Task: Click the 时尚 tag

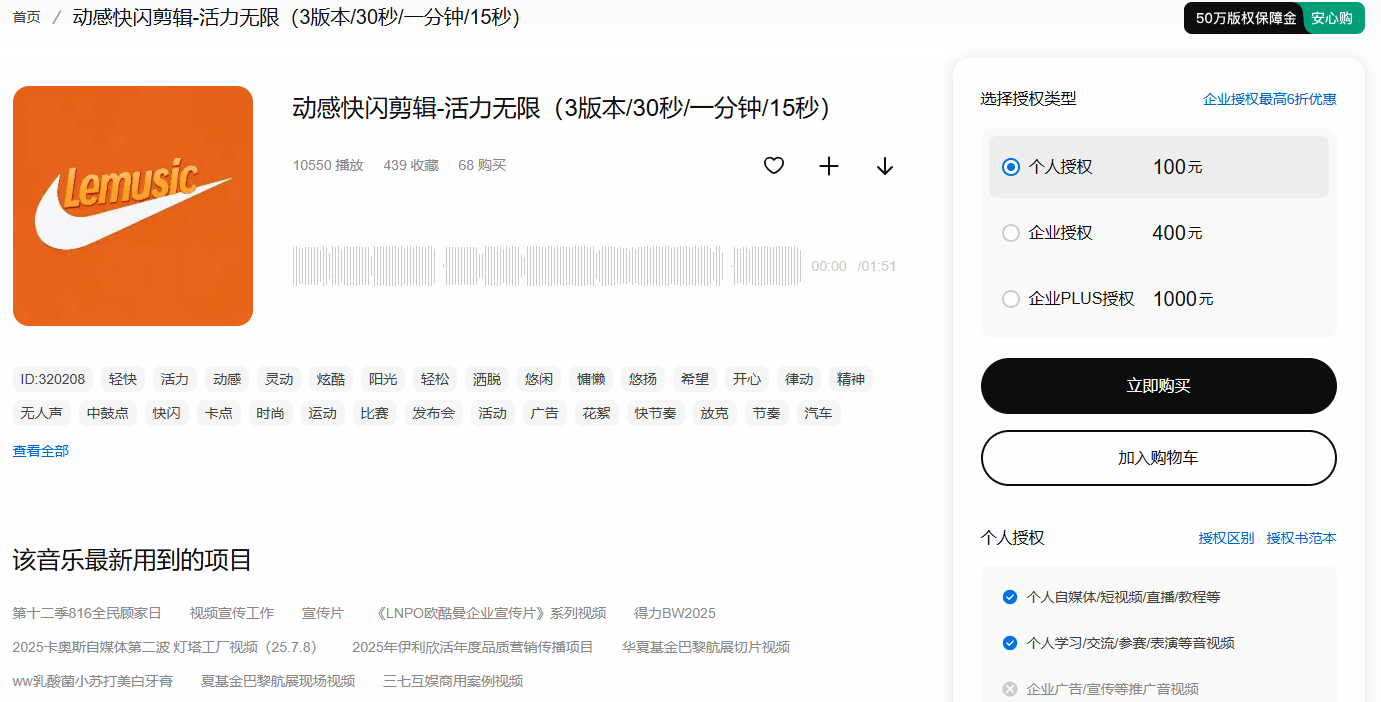Action: point(270,413)
